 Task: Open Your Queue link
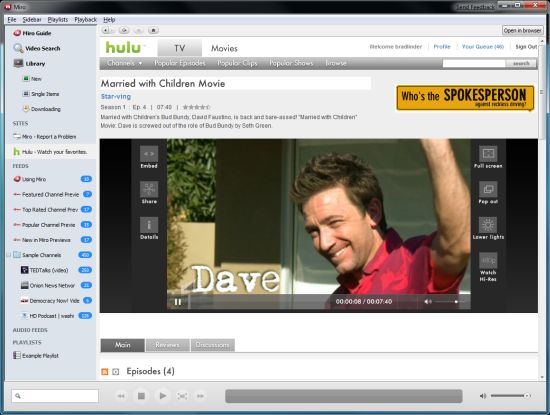point(483,46)
